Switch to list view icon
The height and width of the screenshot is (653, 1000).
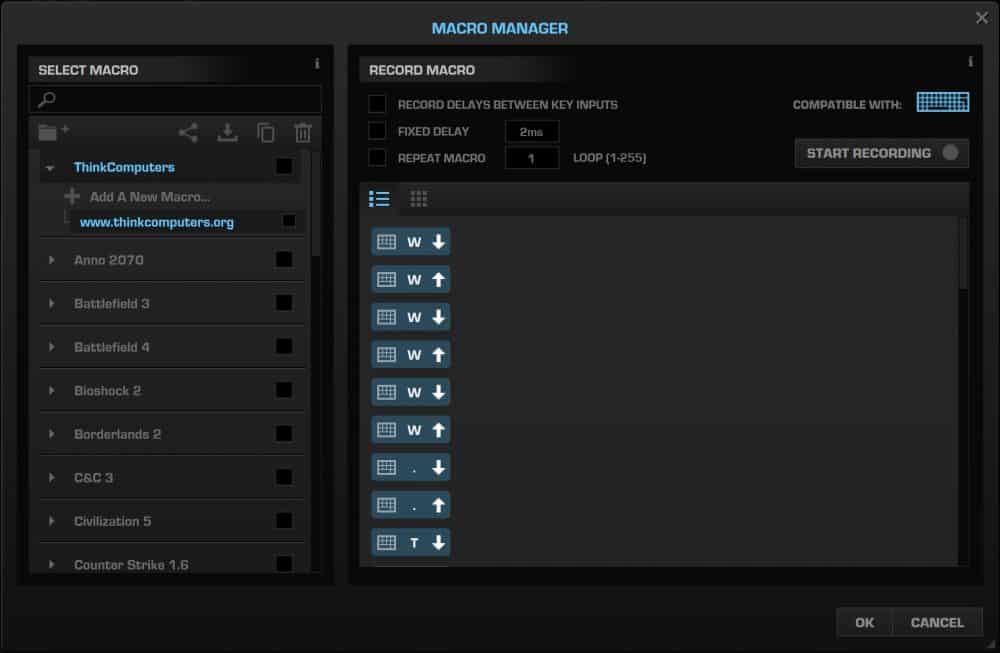[x=379, y=199]
